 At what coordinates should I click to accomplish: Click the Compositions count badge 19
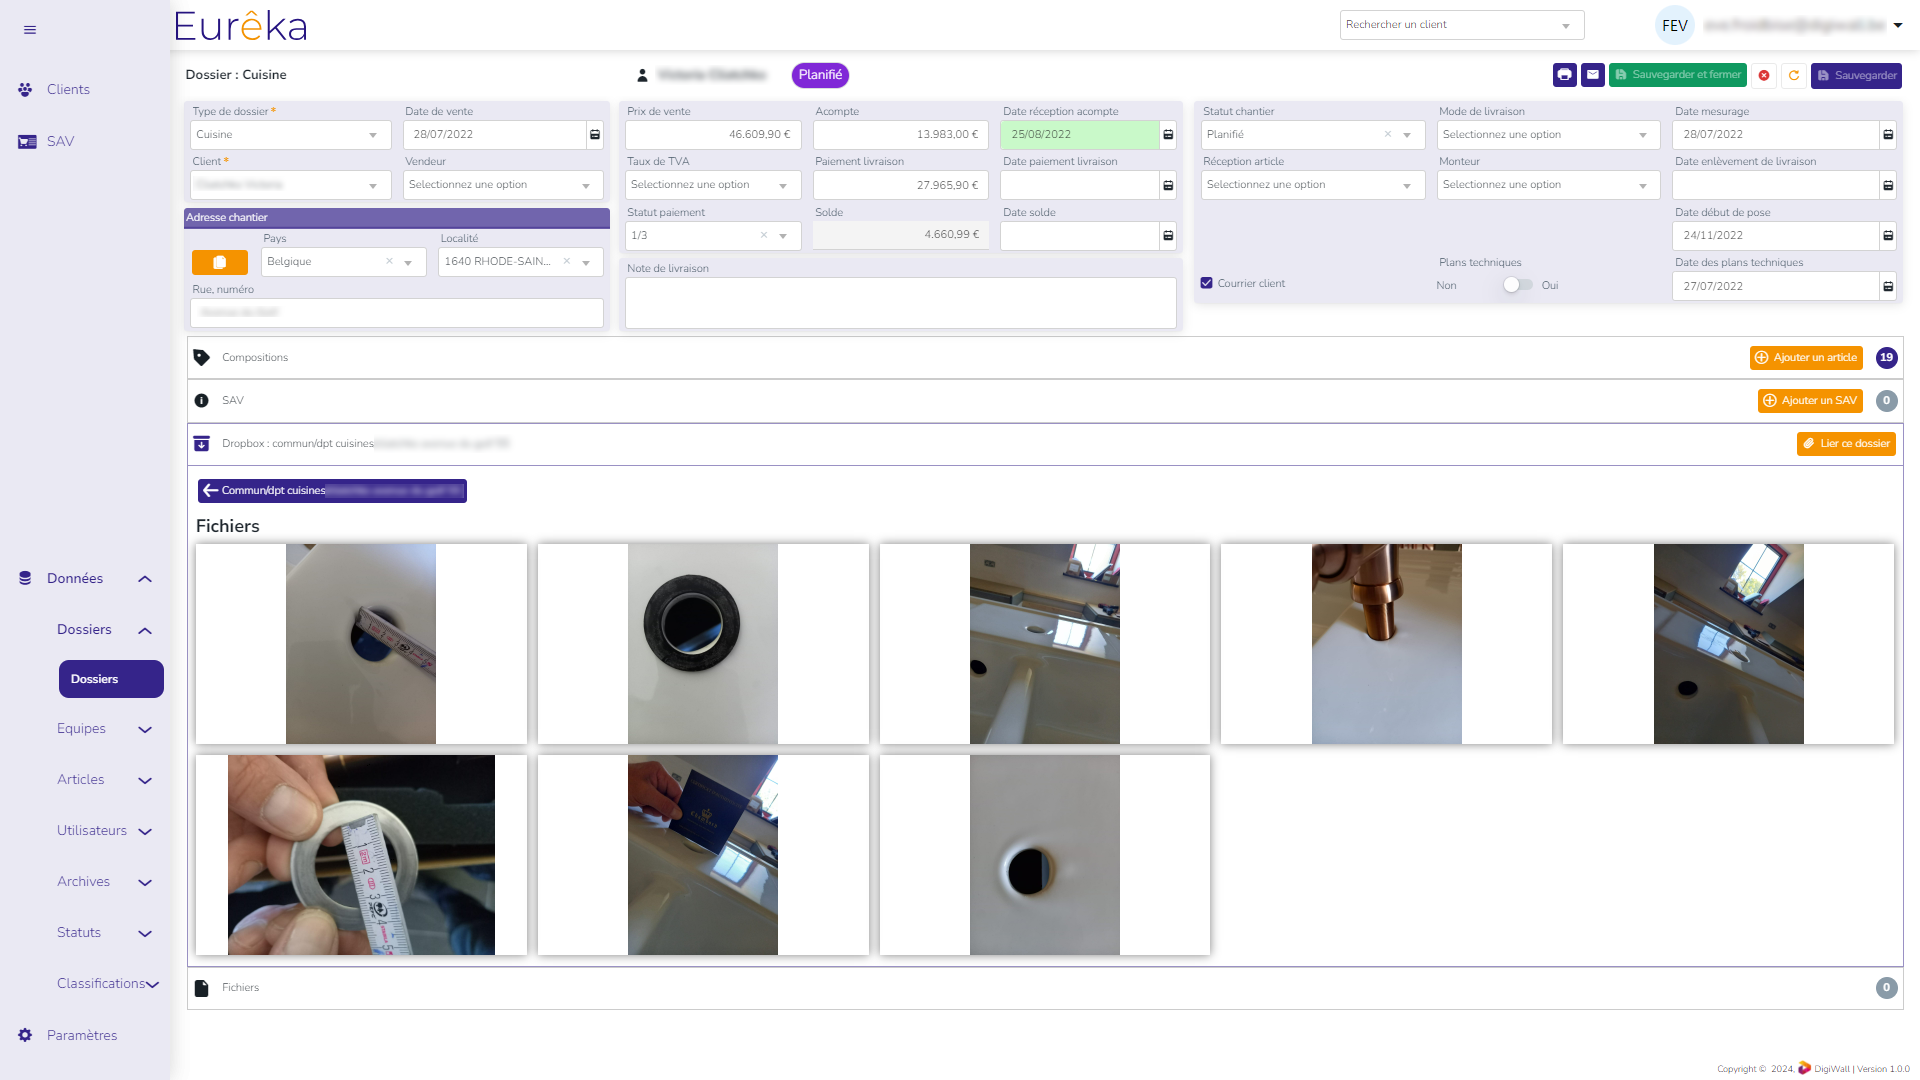pos(1887,358)
